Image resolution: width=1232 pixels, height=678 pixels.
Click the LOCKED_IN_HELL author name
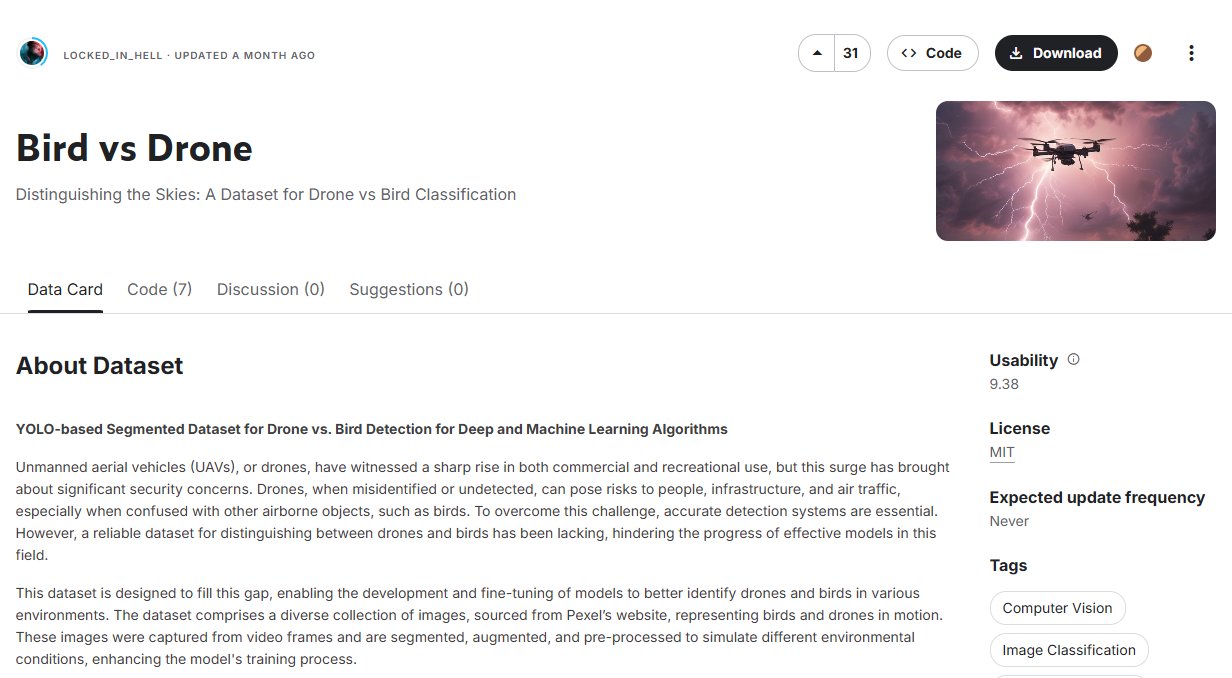pyautogui.click(x=114, y=56)
